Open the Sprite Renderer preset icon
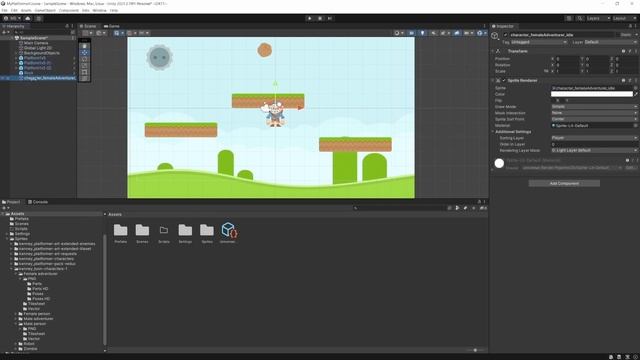 click(630, 80)
